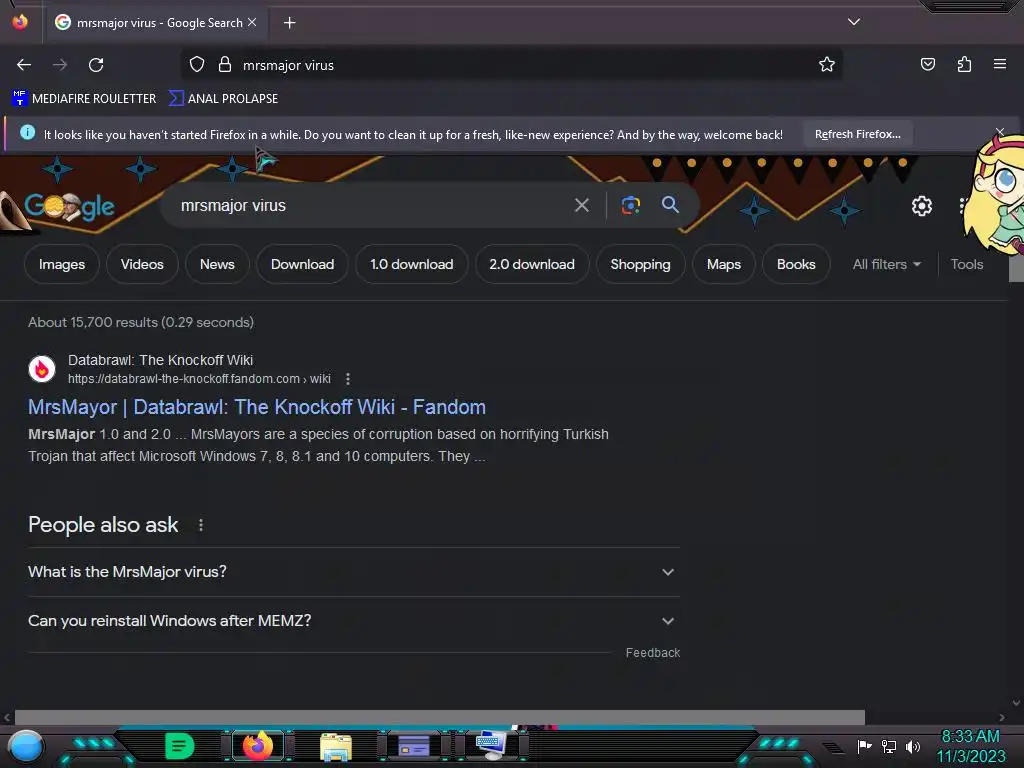Click the info icon in notification bar
Screen dimensions: 1024x768
click(x=27, y=133)
